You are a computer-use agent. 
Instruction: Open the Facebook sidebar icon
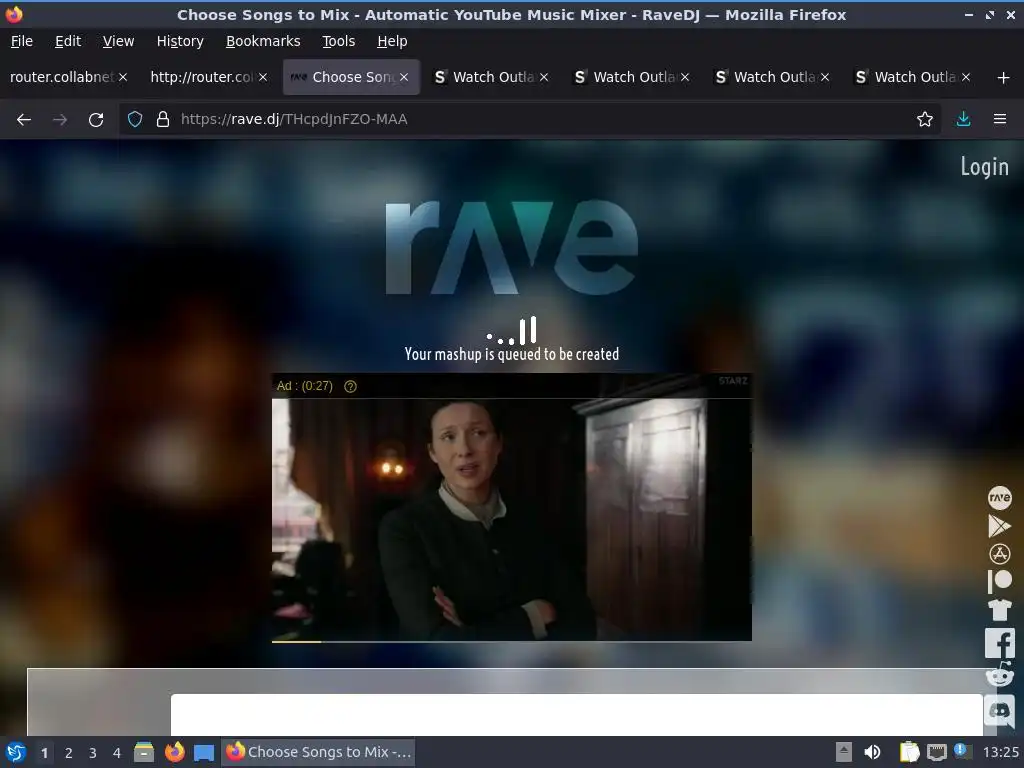1000,644
